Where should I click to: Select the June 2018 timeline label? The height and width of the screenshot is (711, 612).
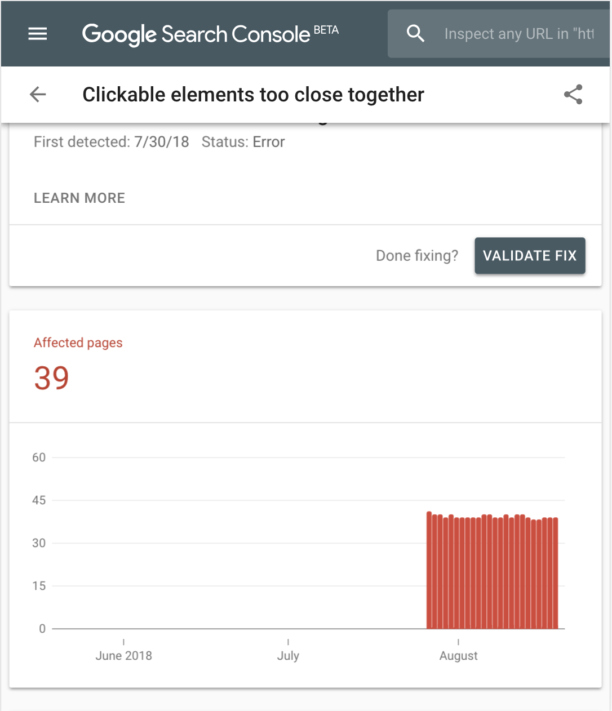(124, 656)
